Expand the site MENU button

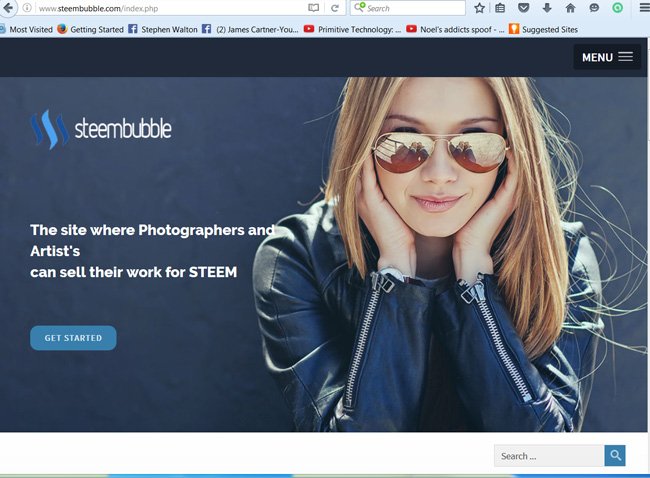607,57
